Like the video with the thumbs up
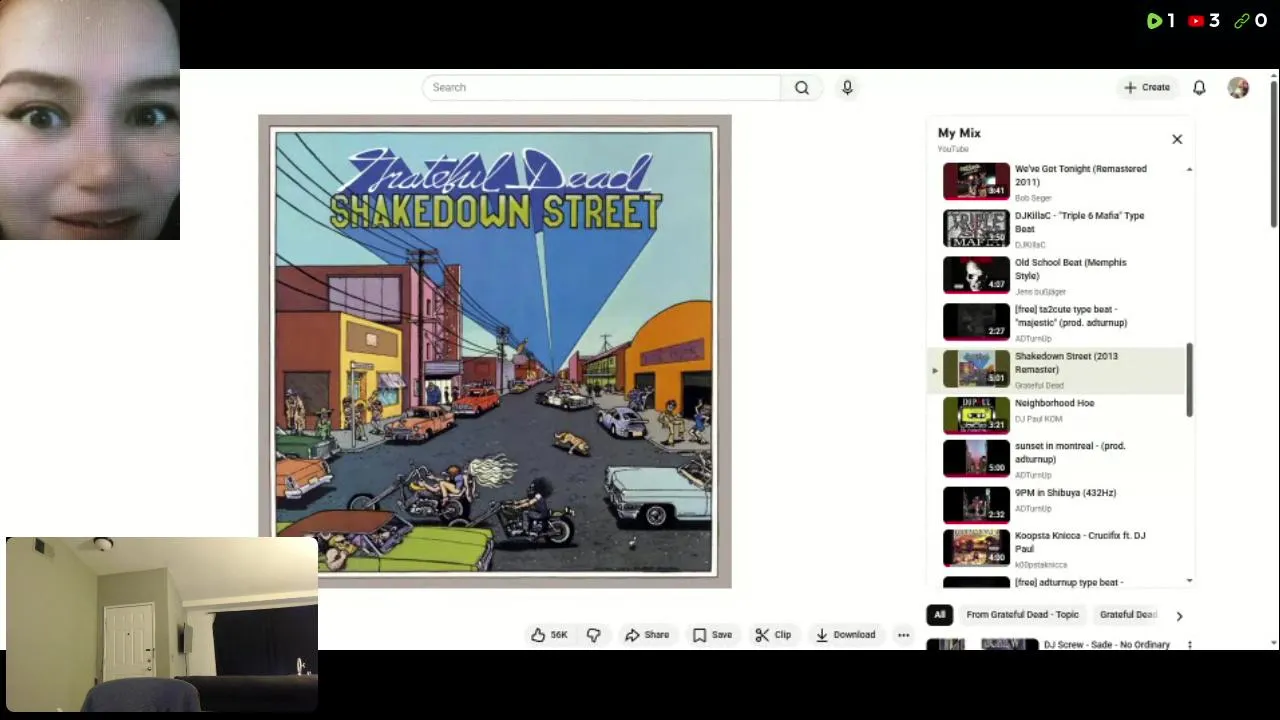1280x720 pixels. coord(549,635)
